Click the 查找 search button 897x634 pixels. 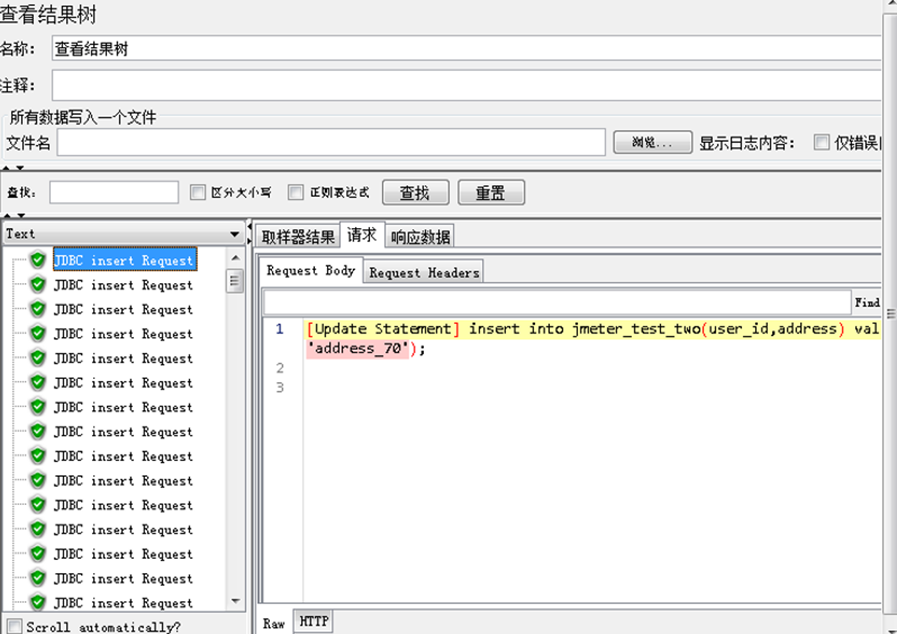coord(415,193)
